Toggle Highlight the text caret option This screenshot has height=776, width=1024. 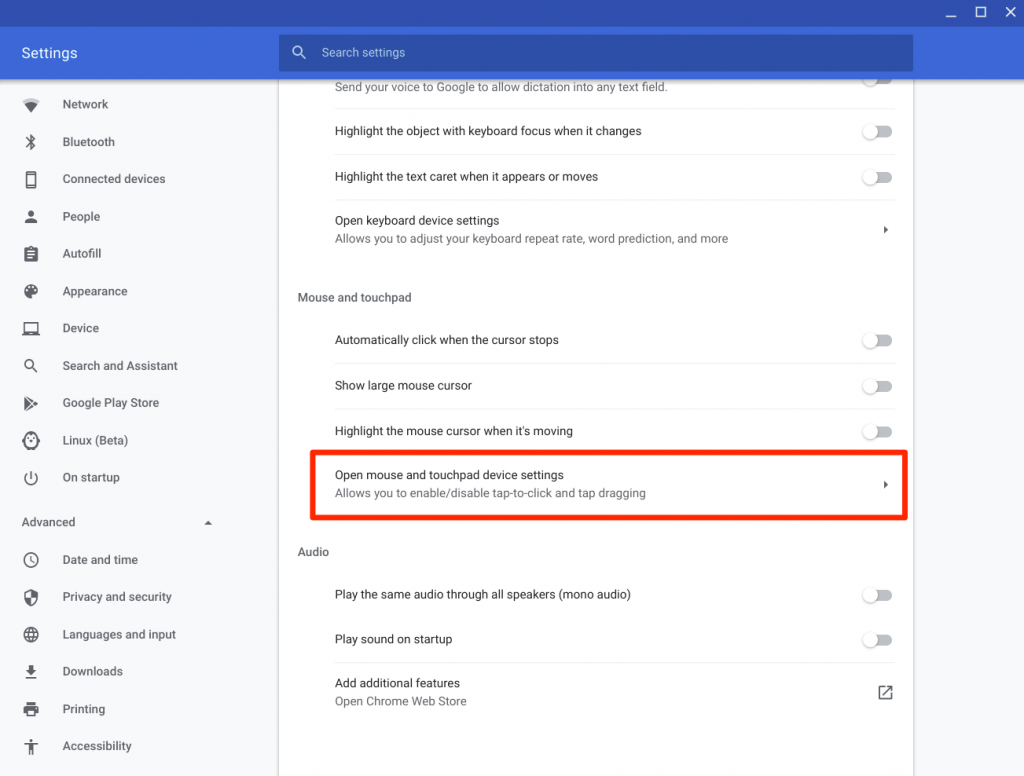(x=877, y=177)
